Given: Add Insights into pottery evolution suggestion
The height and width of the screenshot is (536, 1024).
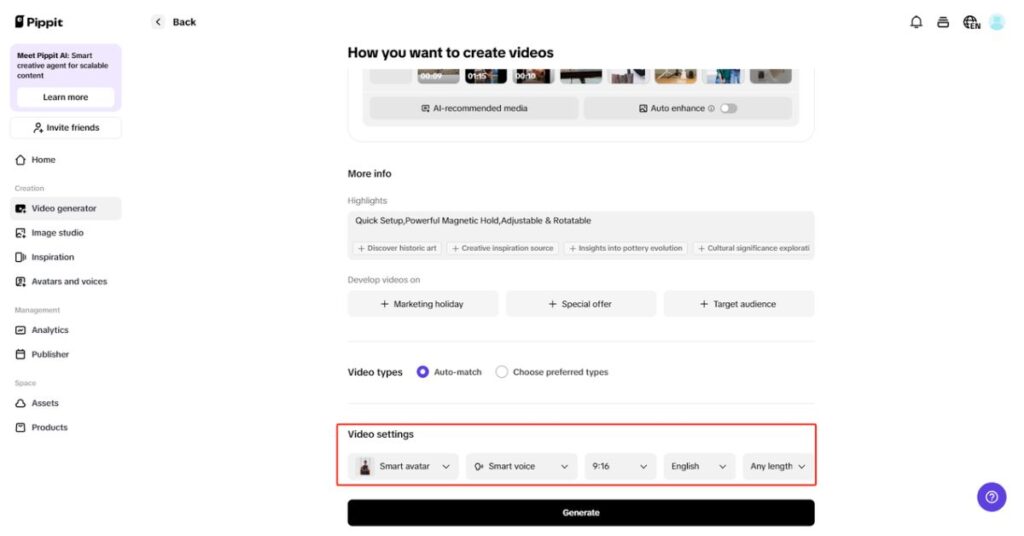Looking at the screenshot, I should pyautogui.click(x=625, y=249).
